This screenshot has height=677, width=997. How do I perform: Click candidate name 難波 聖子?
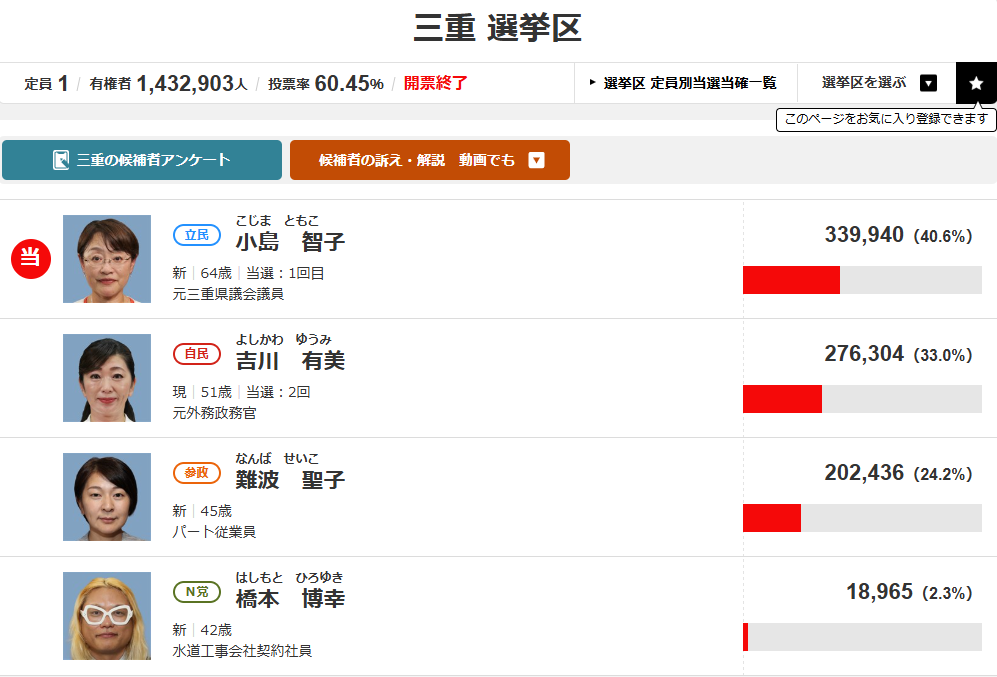(290, 480)
